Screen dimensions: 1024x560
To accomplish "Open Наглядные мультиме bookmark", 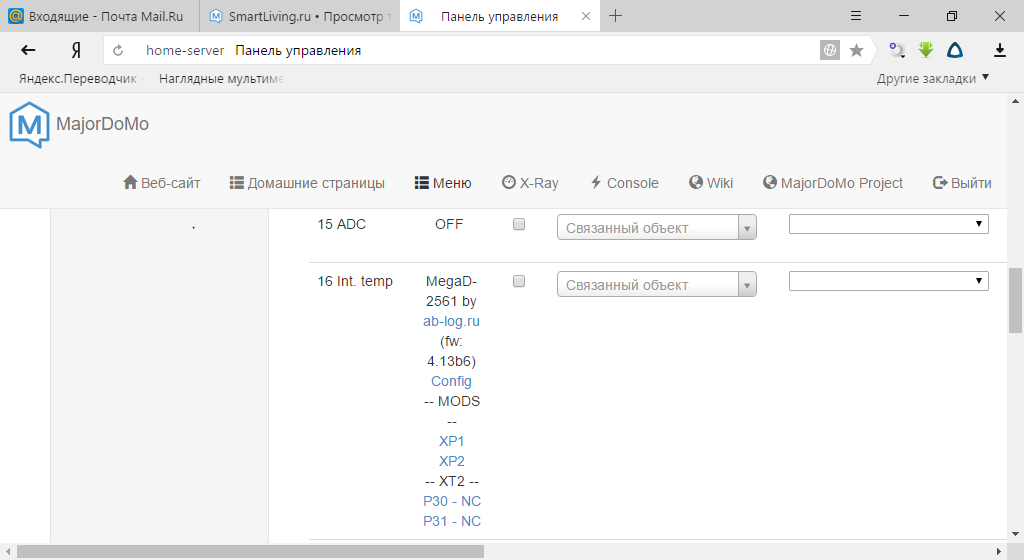I will click(x=221, y=78).
